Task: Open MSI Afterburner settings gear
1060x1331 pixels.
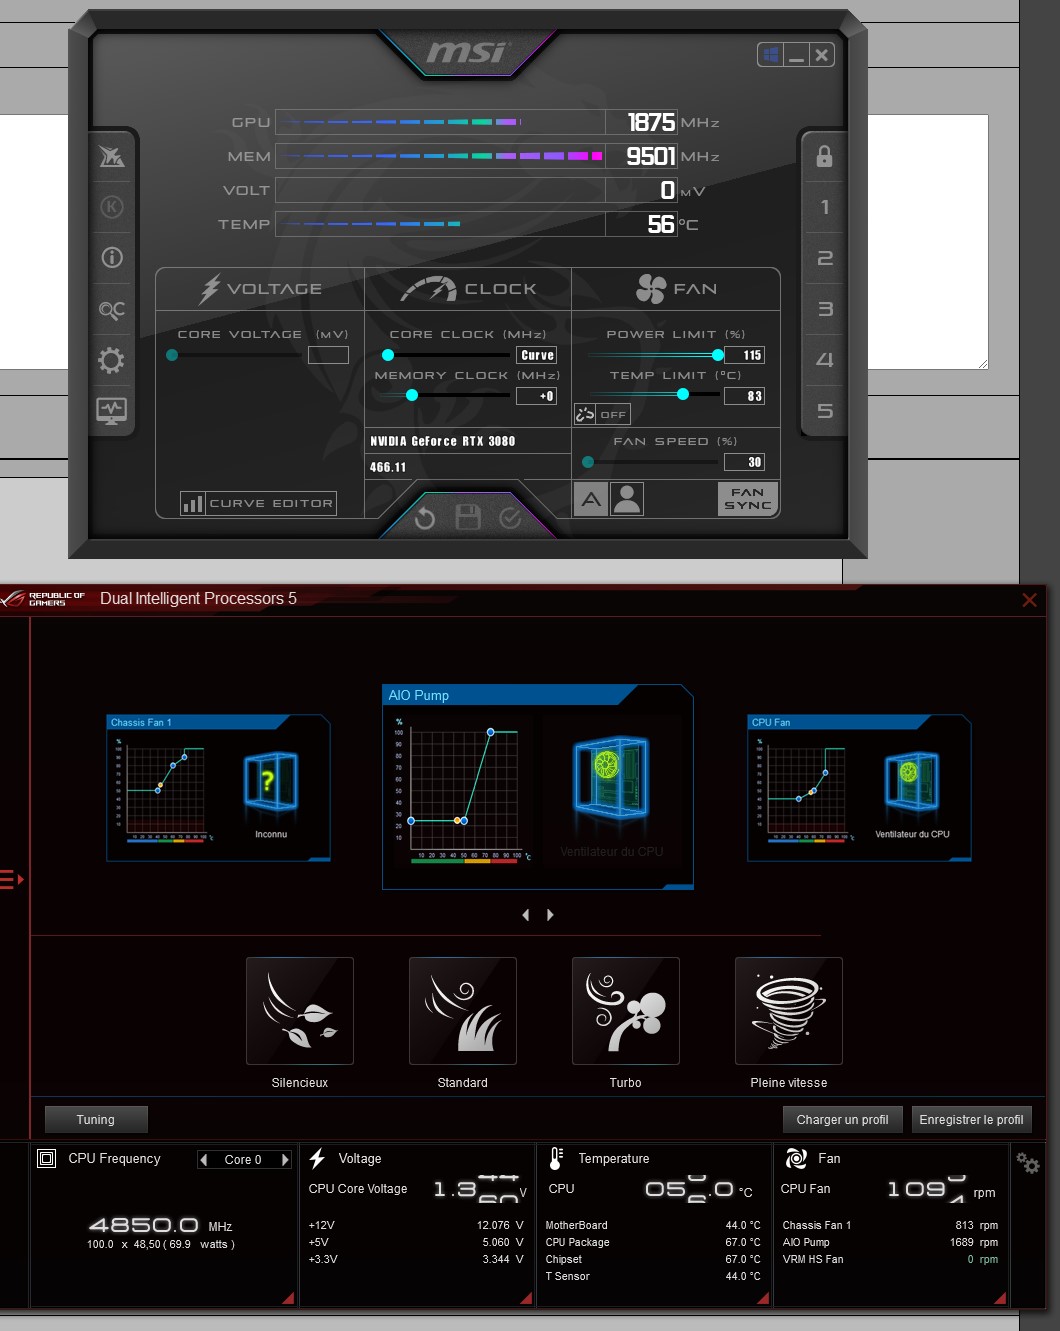Action: 111,360
